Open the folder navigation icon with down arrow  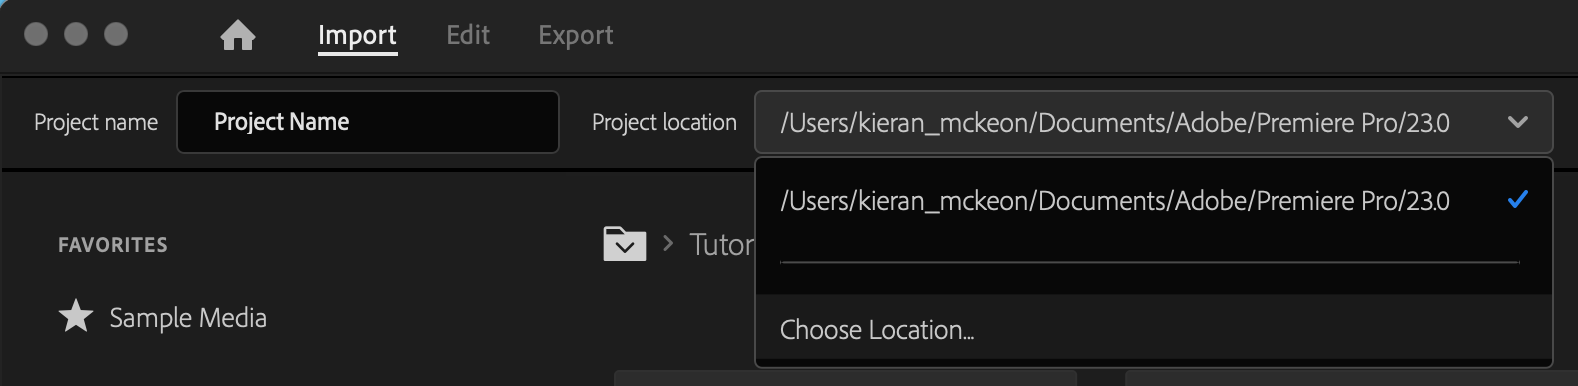click(x=625, y=244)
